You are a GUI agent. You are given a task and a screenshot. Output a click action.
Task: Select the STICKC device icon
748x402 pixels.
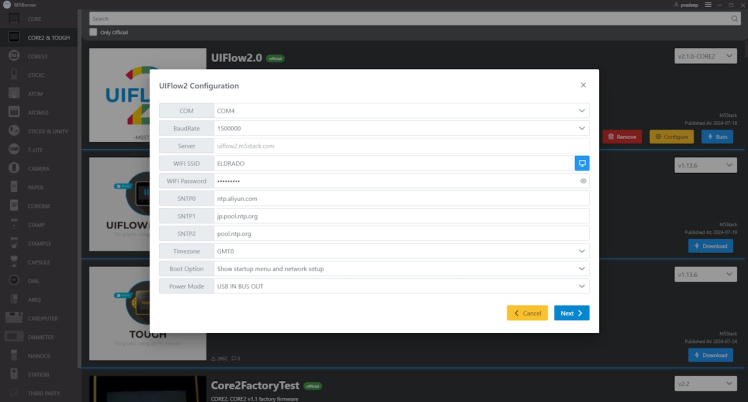click(14, 74)
